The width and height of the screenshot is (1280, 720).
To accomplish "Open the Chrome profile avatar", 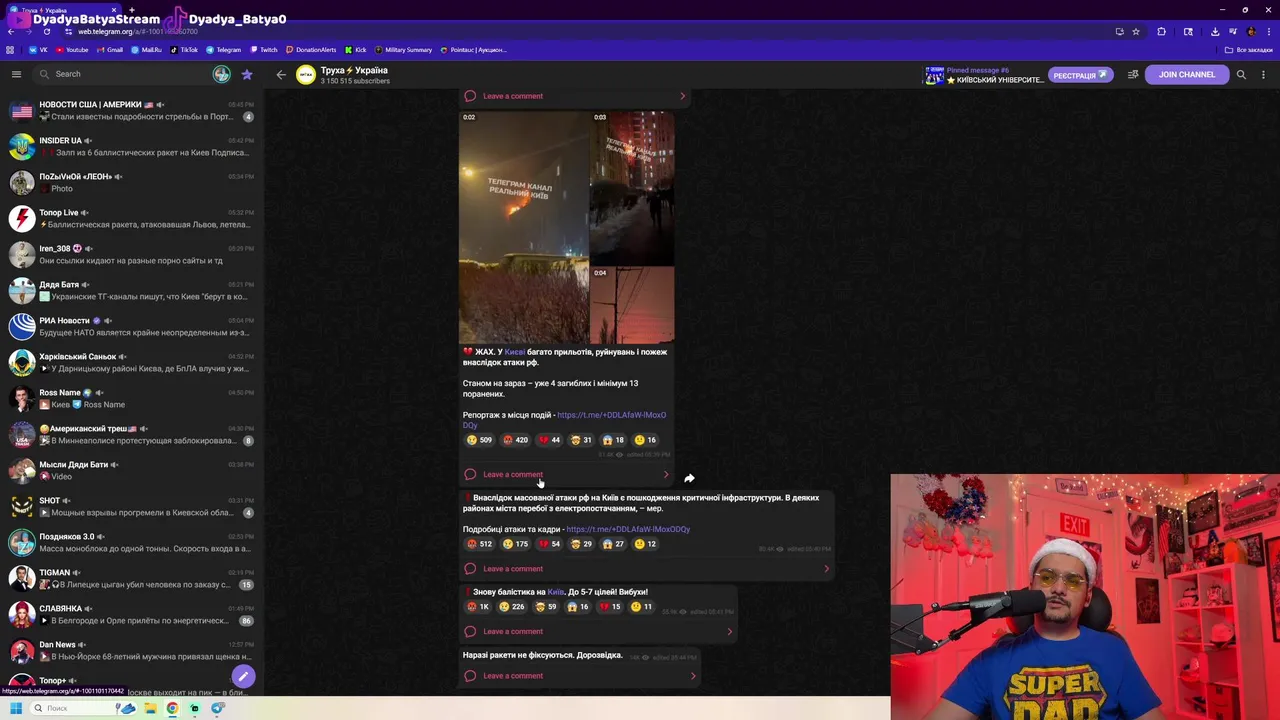I will (1251, 31).
